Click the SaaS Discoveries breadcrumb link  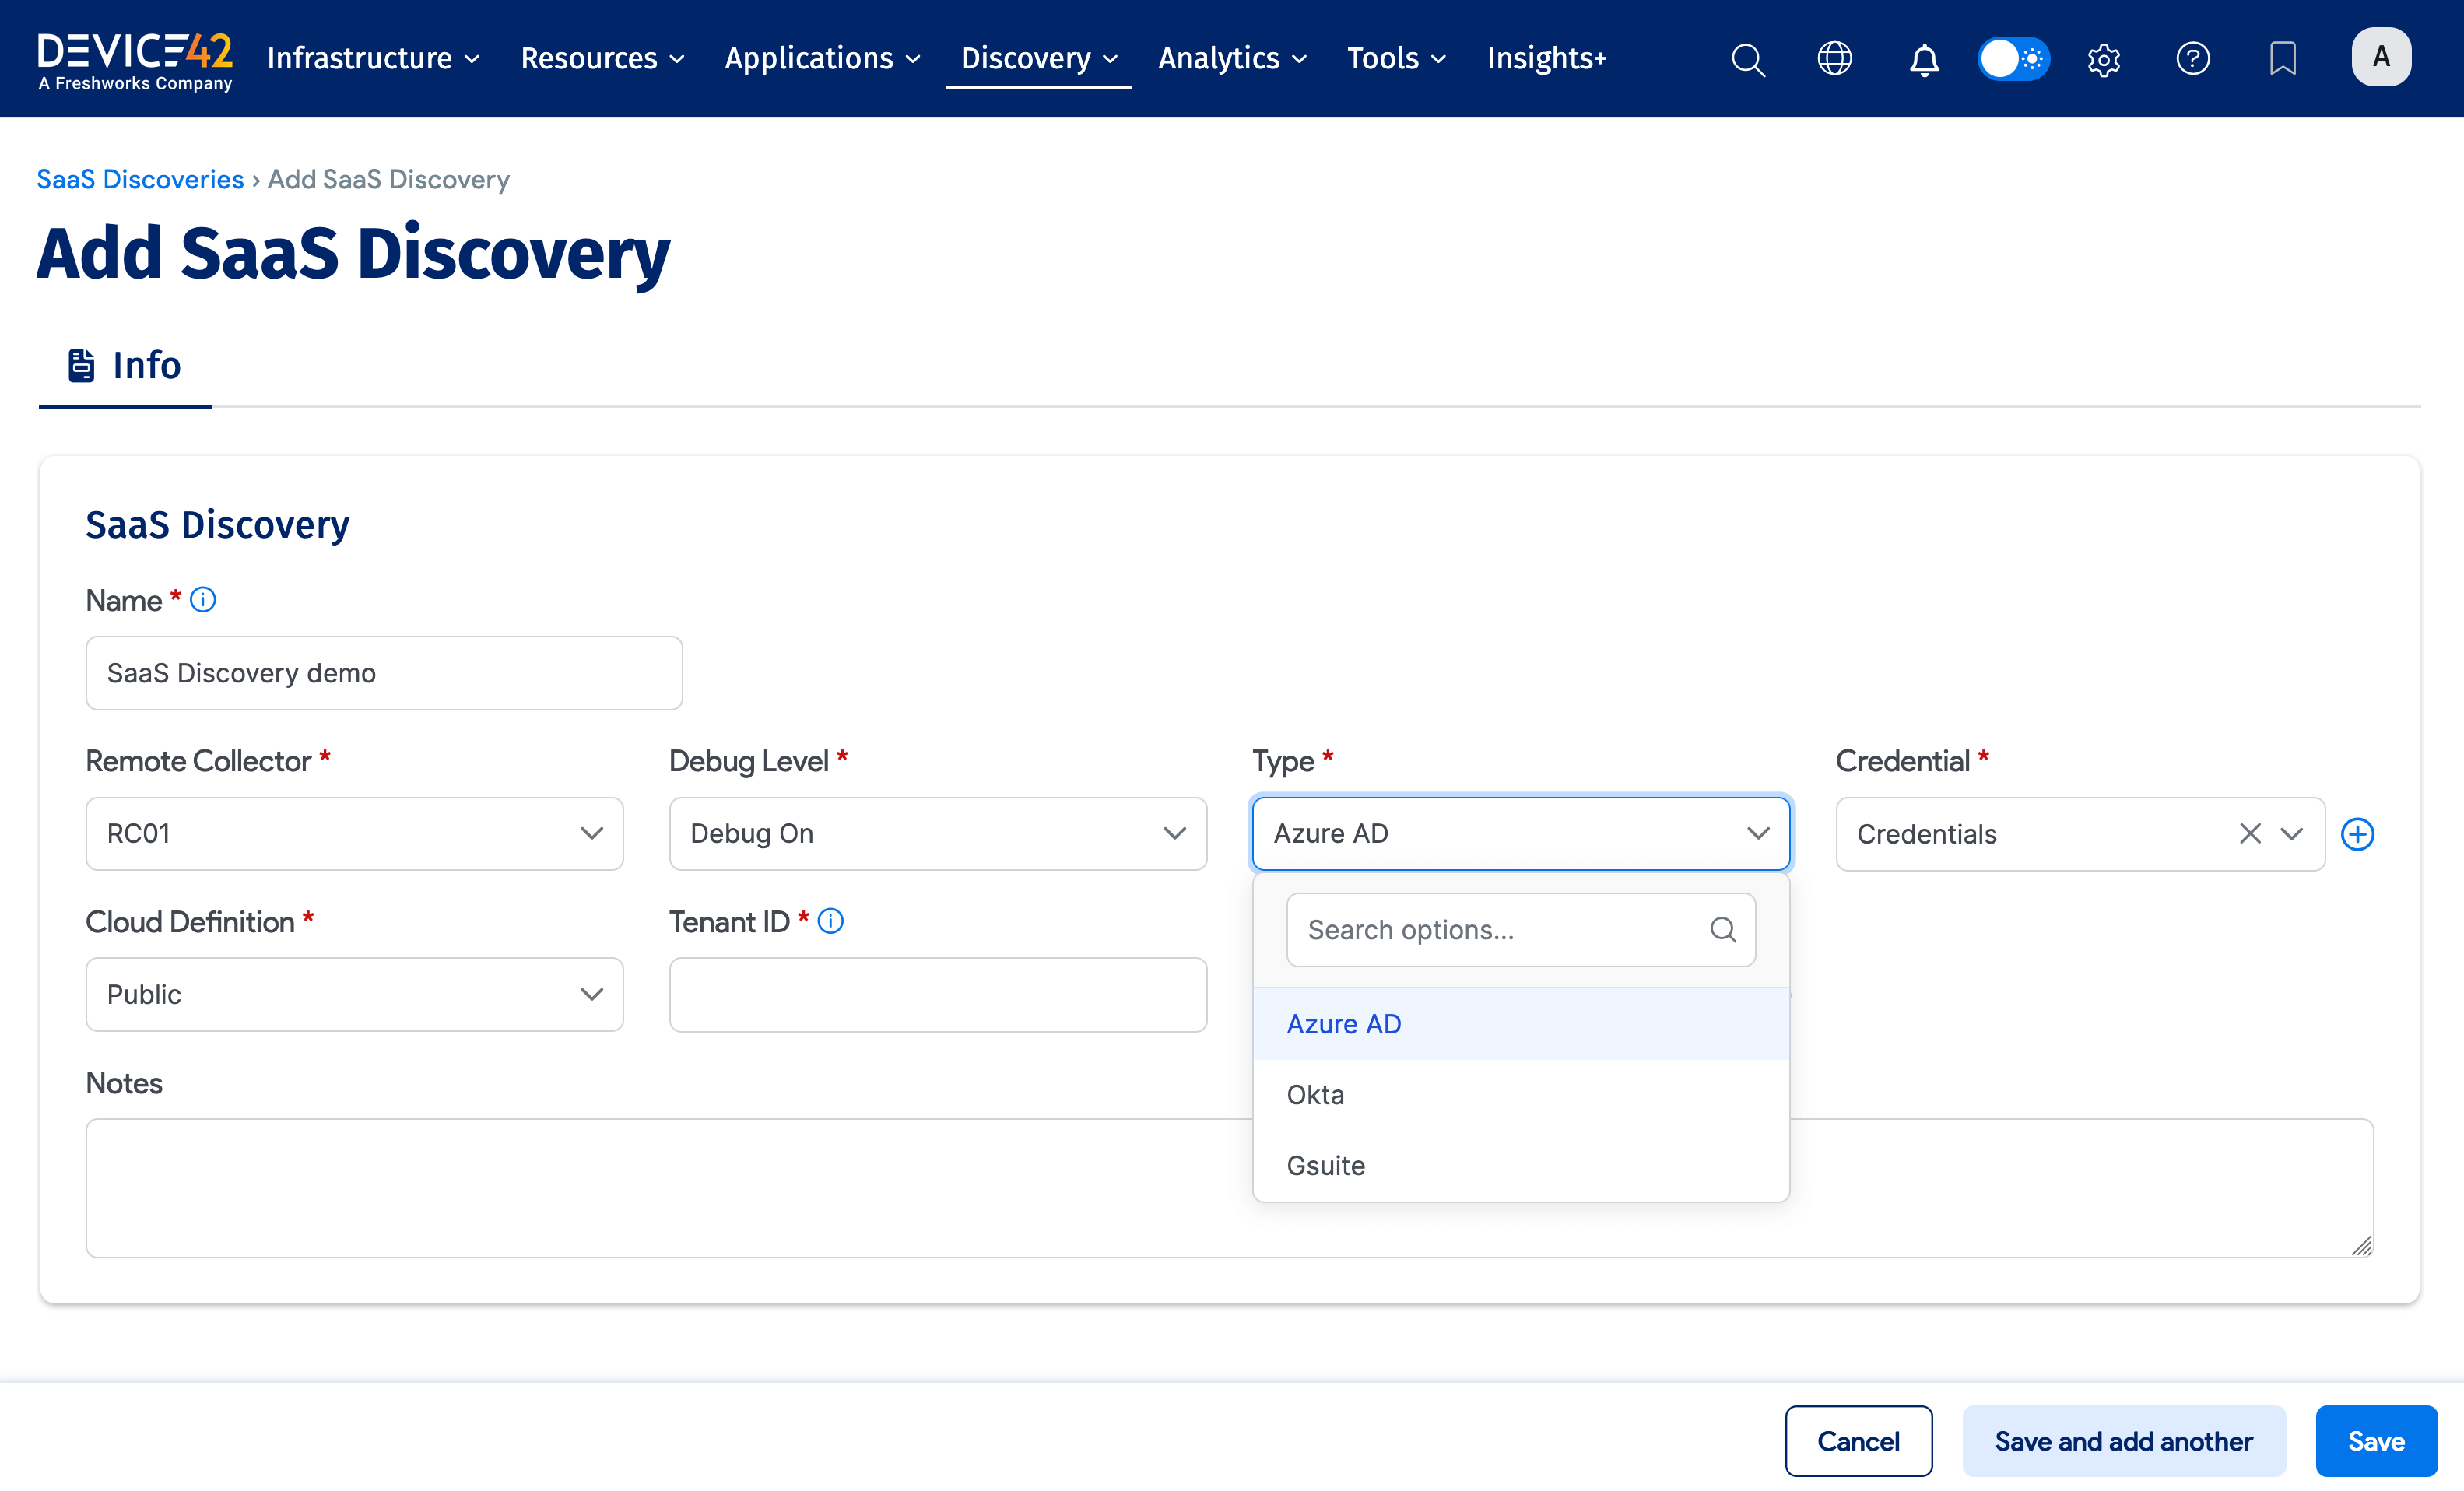[140, 179]
